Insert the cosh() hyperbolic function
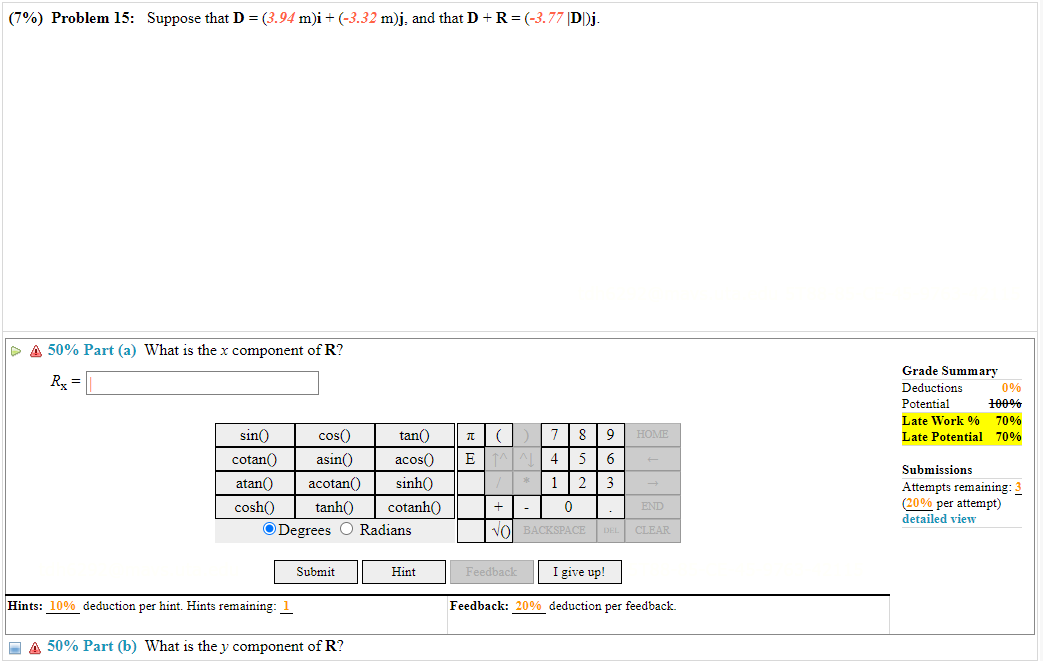 point(254,506)
